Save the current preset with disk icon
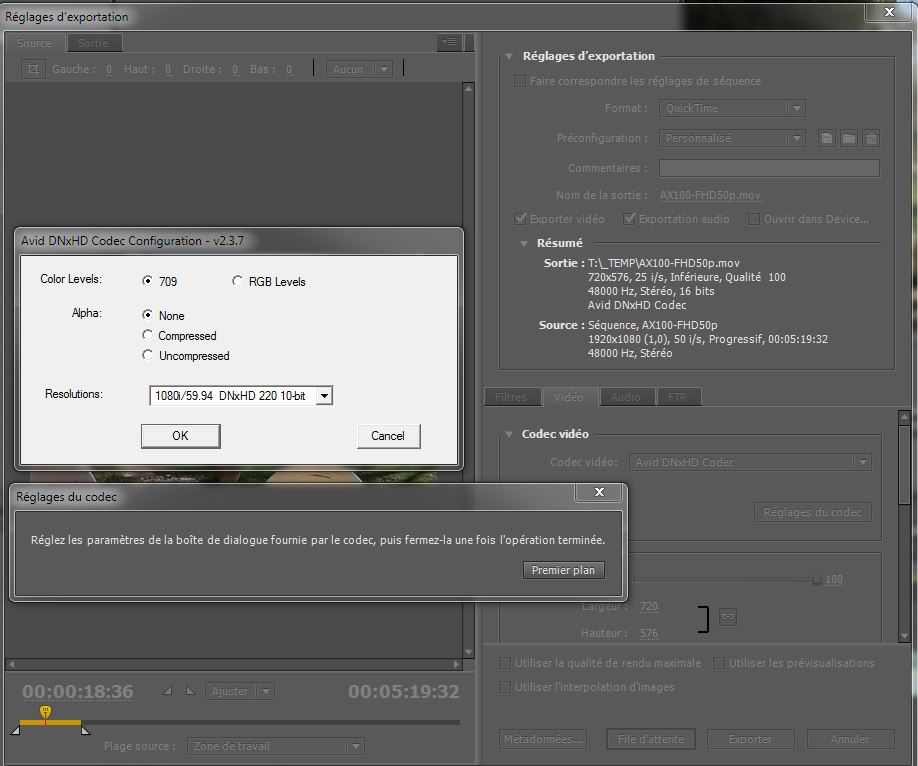The image size is (918, 766). pos(827,138)
